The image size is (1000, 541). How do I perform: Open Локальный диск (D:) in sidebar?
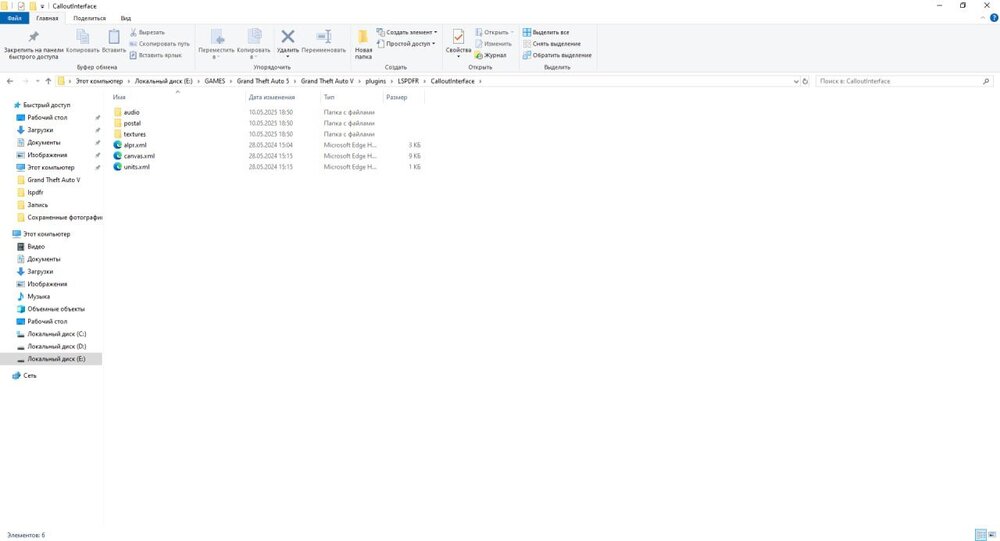pyautogui.click(x=56, y=346)
